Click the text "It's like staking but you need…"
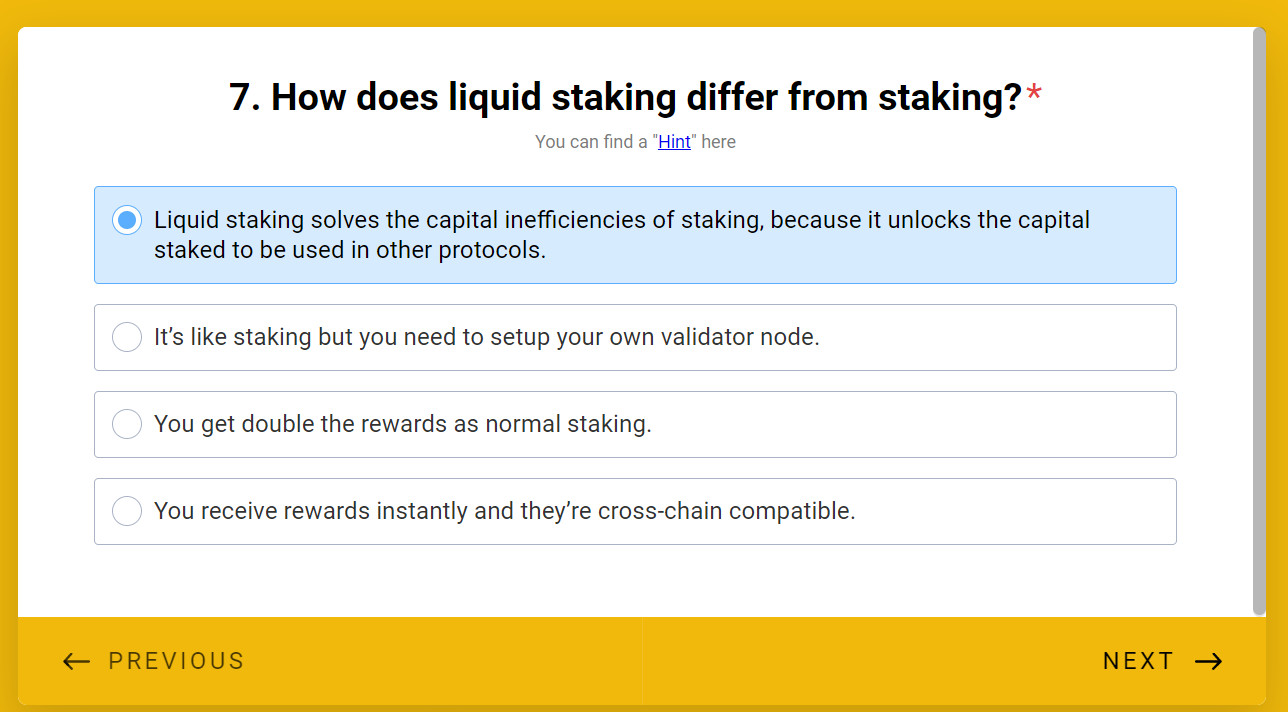 click(x=486, y=337)
